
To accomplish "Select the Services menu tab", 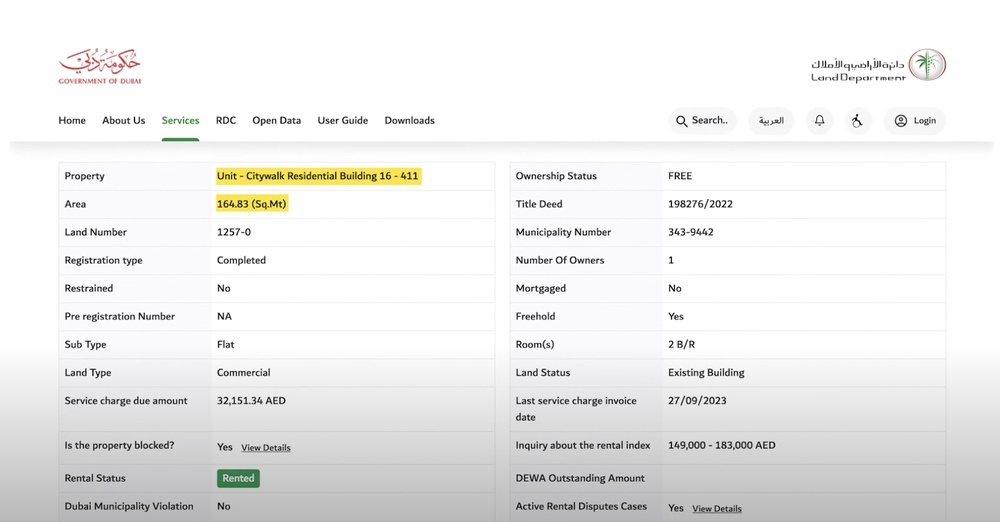I will coord(180,121).
